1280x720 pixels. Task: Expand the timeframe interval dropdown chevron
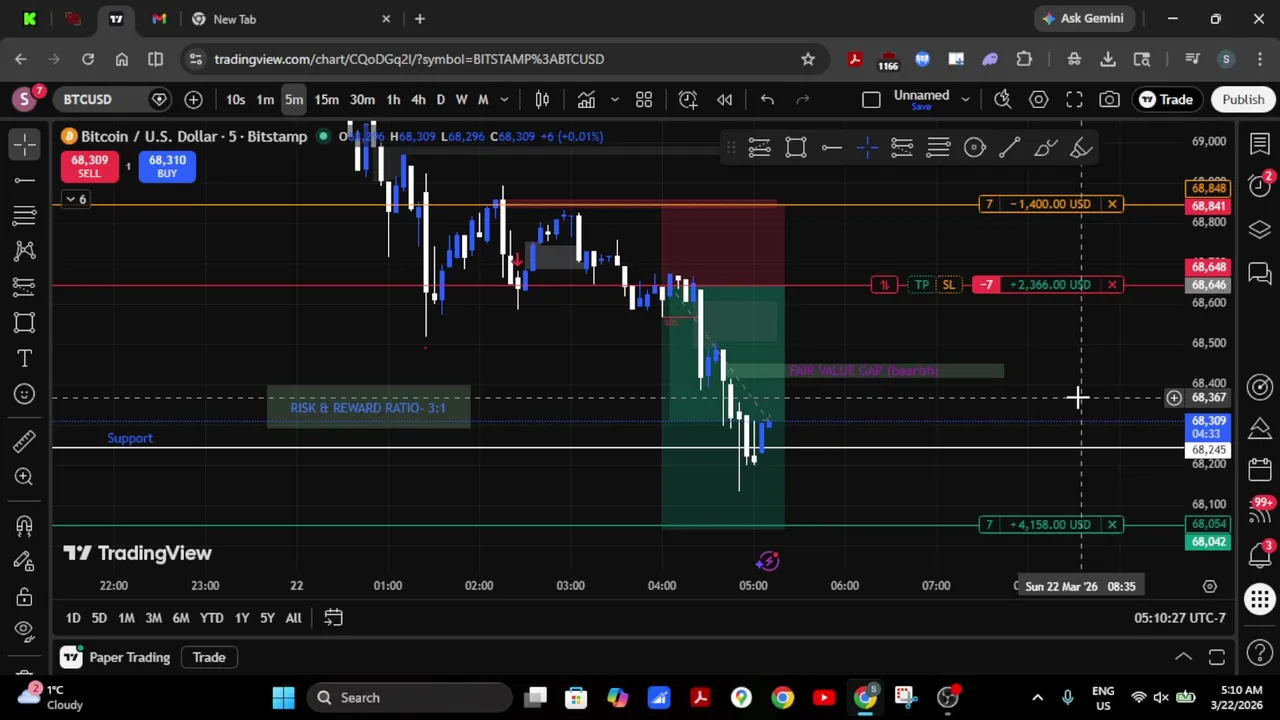[x=504, y=99]
